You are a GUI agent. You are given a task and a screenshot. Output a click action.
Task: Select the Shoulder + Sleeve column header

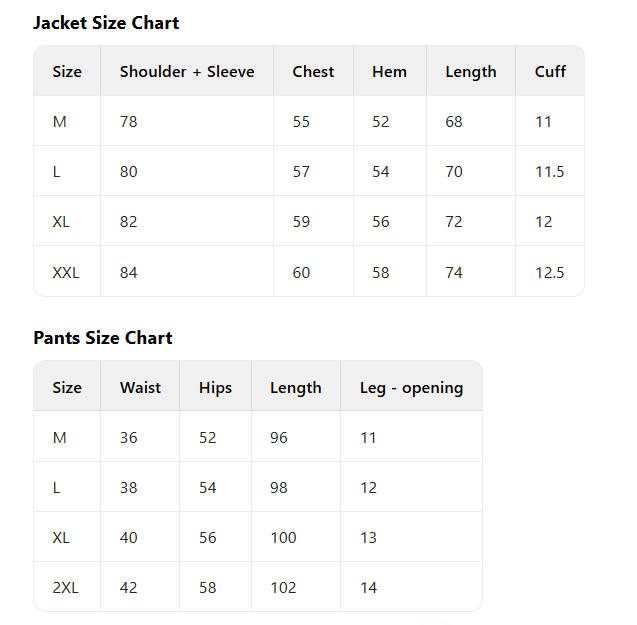coord(187,72)
